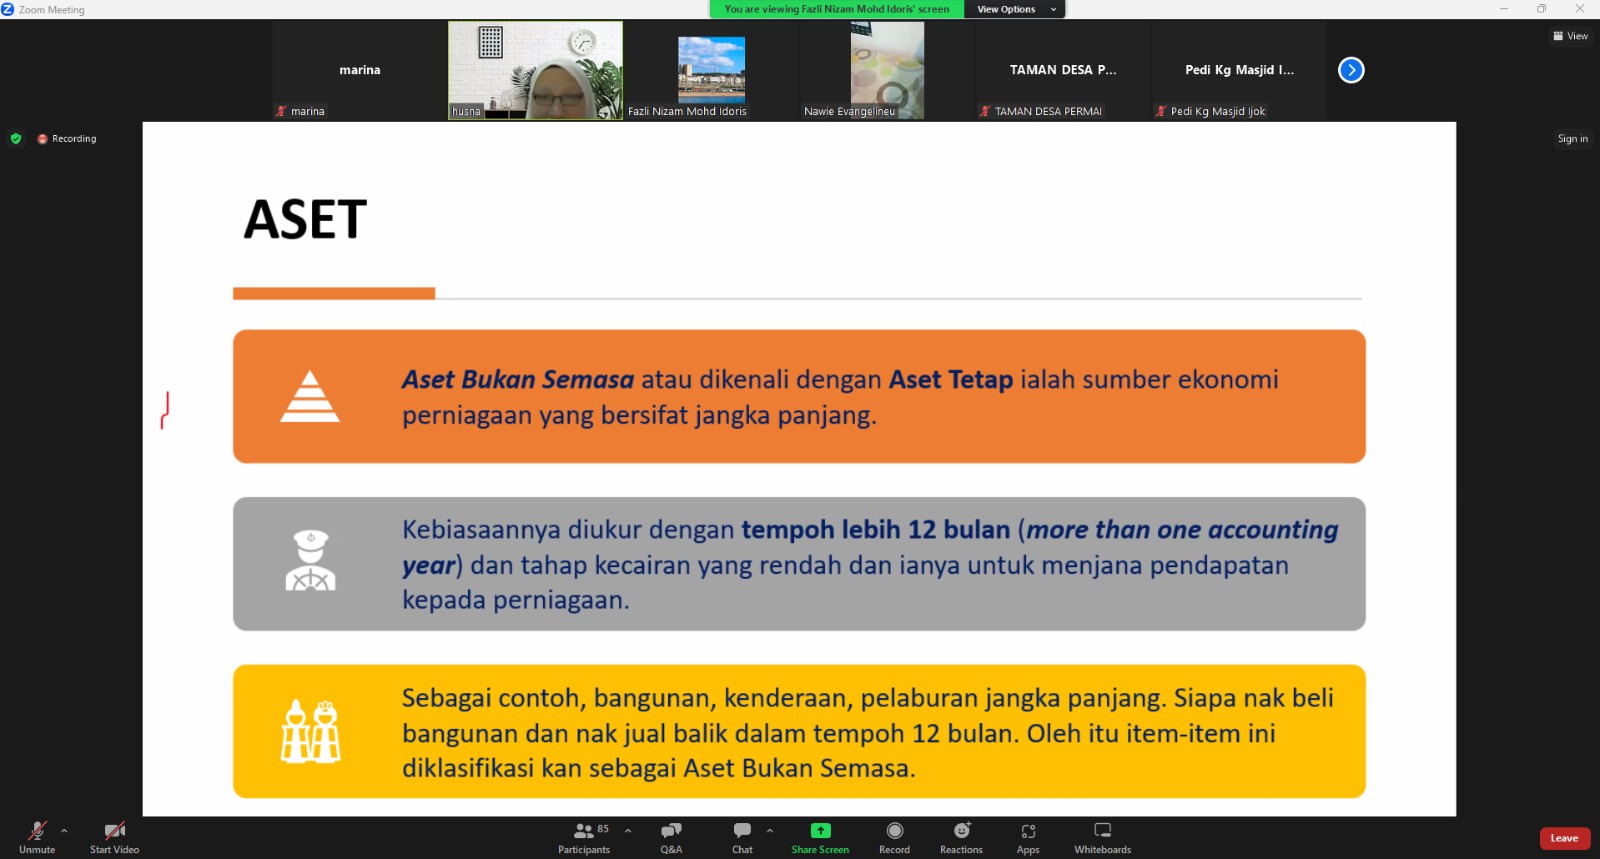Expand the arrow beside Participants

click(628, 830)
